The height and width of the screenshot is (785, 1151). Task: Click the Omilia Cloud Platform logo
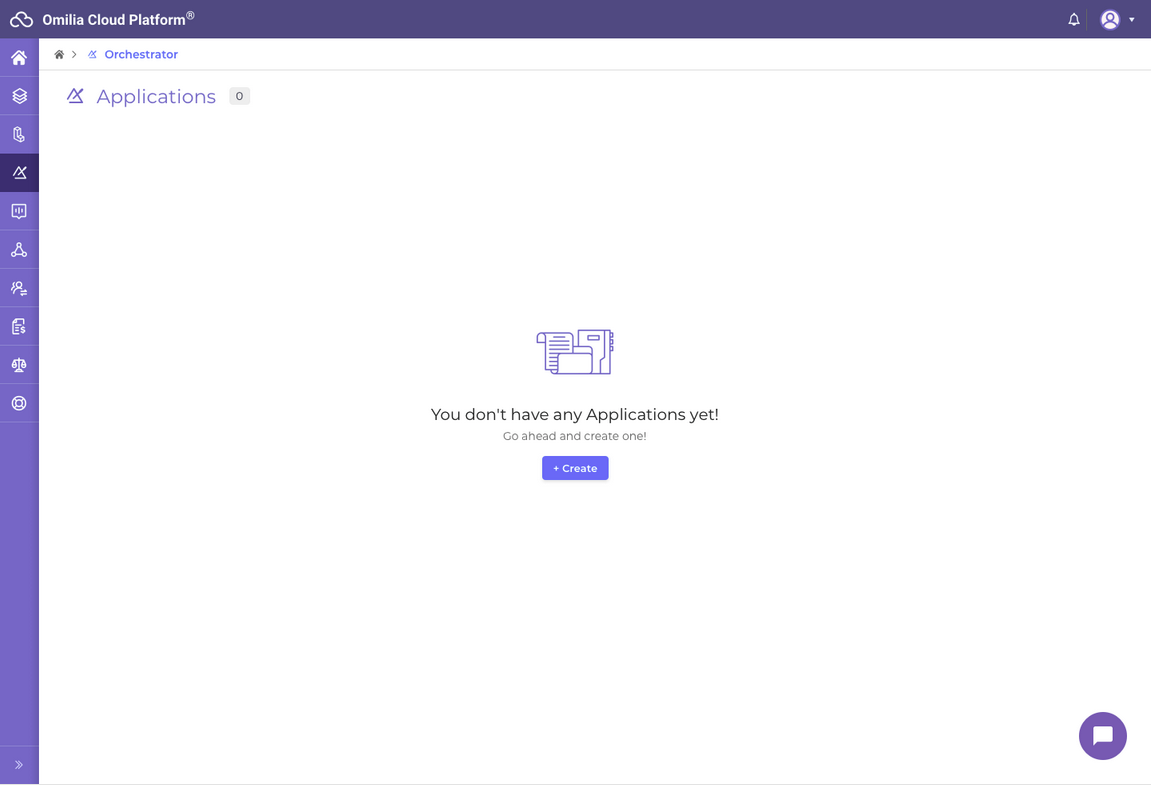pos(21,20)
